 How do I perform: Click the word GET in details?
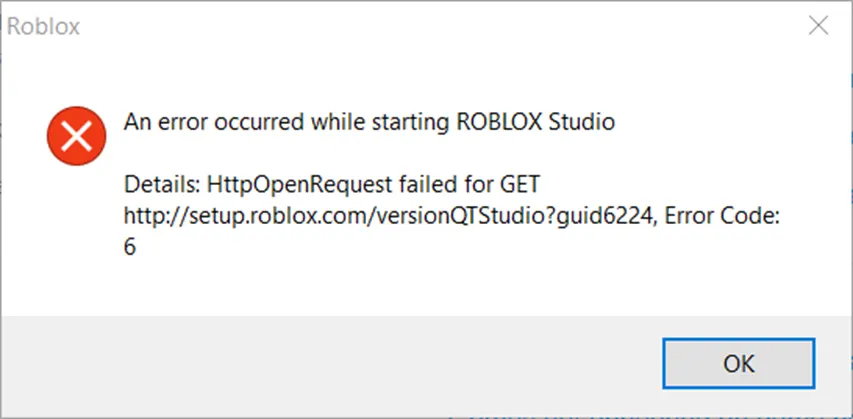coord(519,185)
